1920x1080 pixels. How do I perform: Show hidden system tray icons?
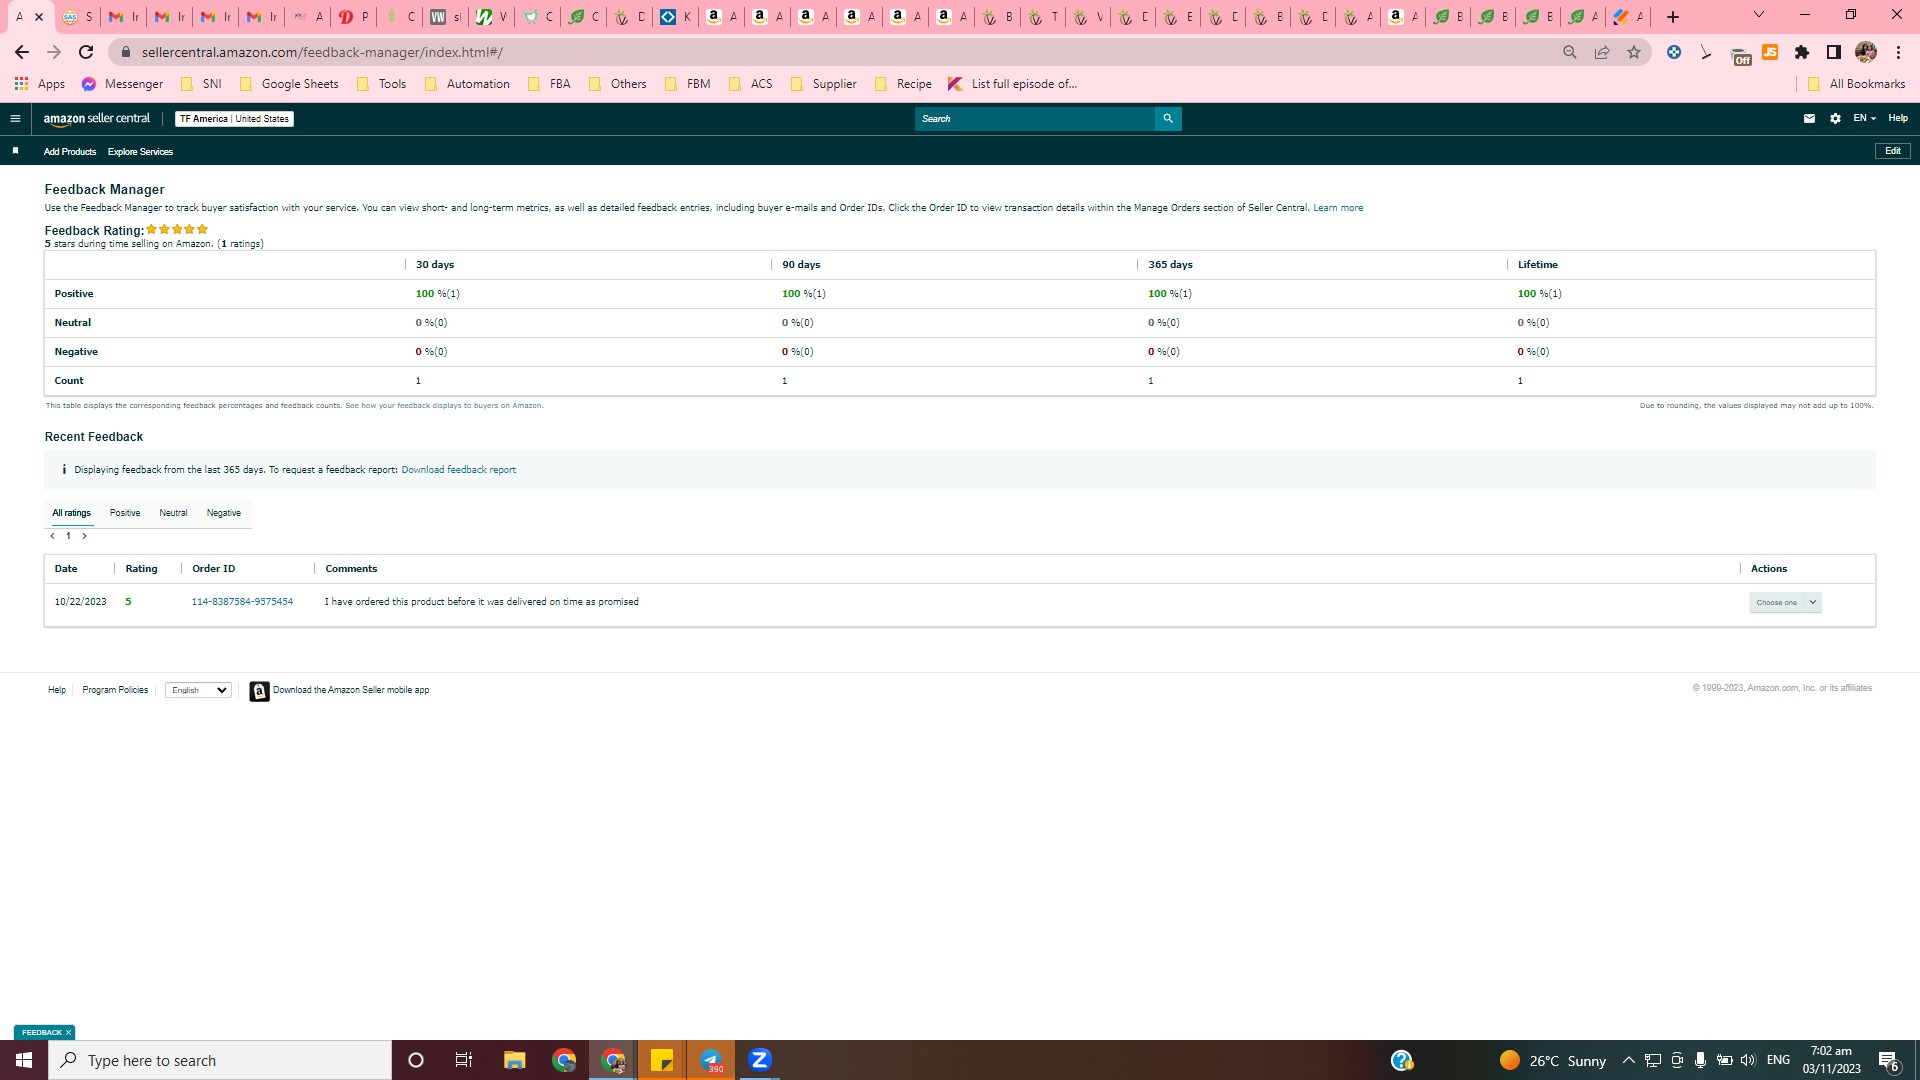pyautogui.click(x=1628, y=1060)
